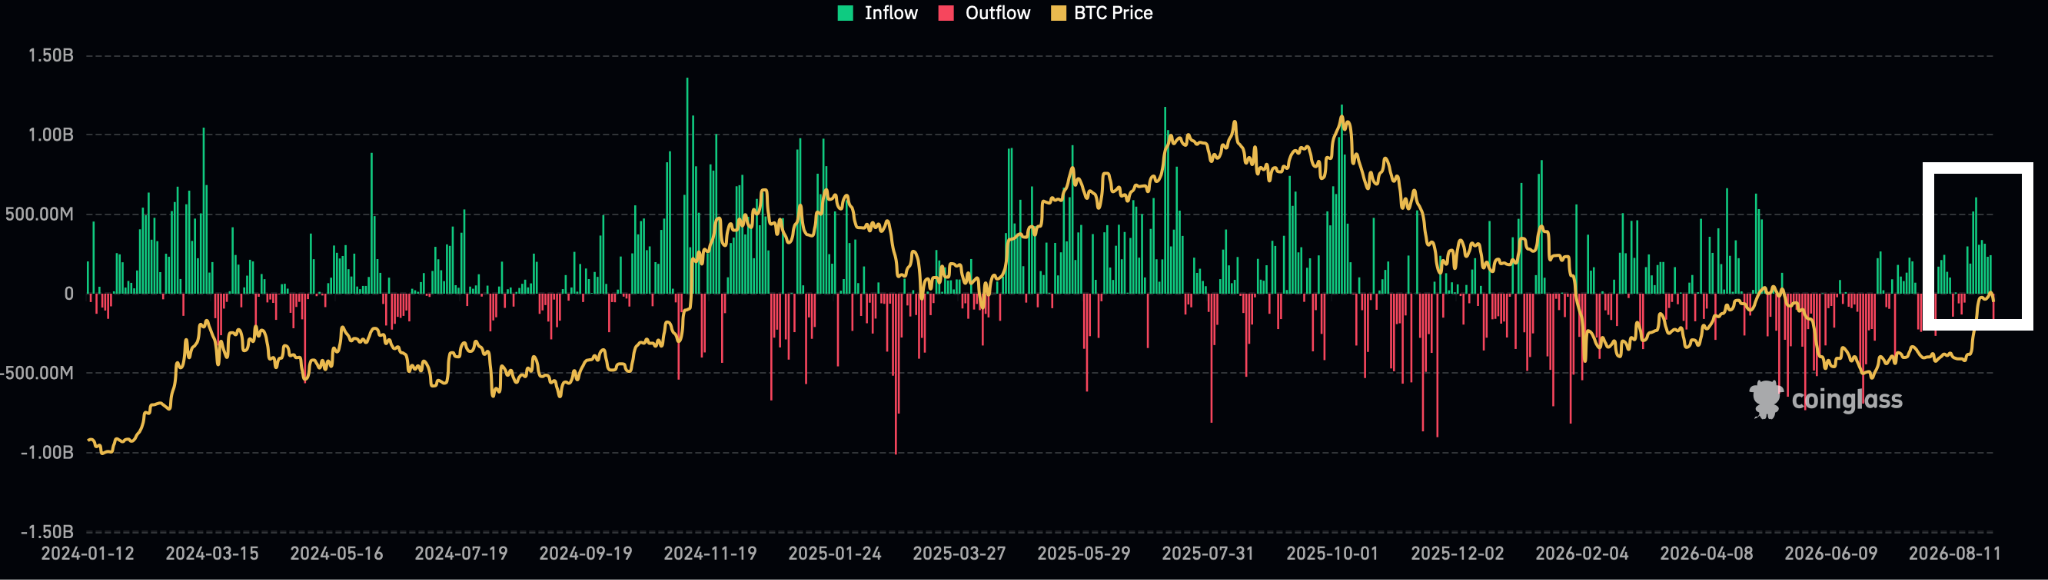2048x580 pixels.
Task: Click the -1.00B y-axis label
Action: 47,452
